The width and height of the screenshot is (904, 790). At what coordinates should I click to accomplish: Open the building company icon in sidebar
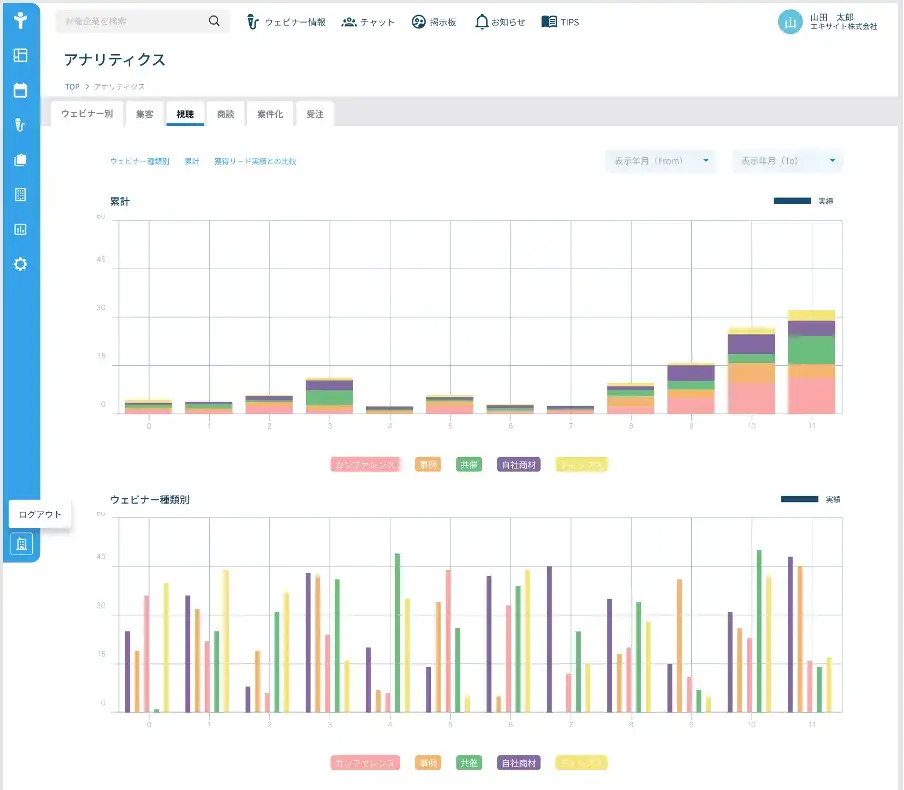pyautogui.click(x=20, y=194)
